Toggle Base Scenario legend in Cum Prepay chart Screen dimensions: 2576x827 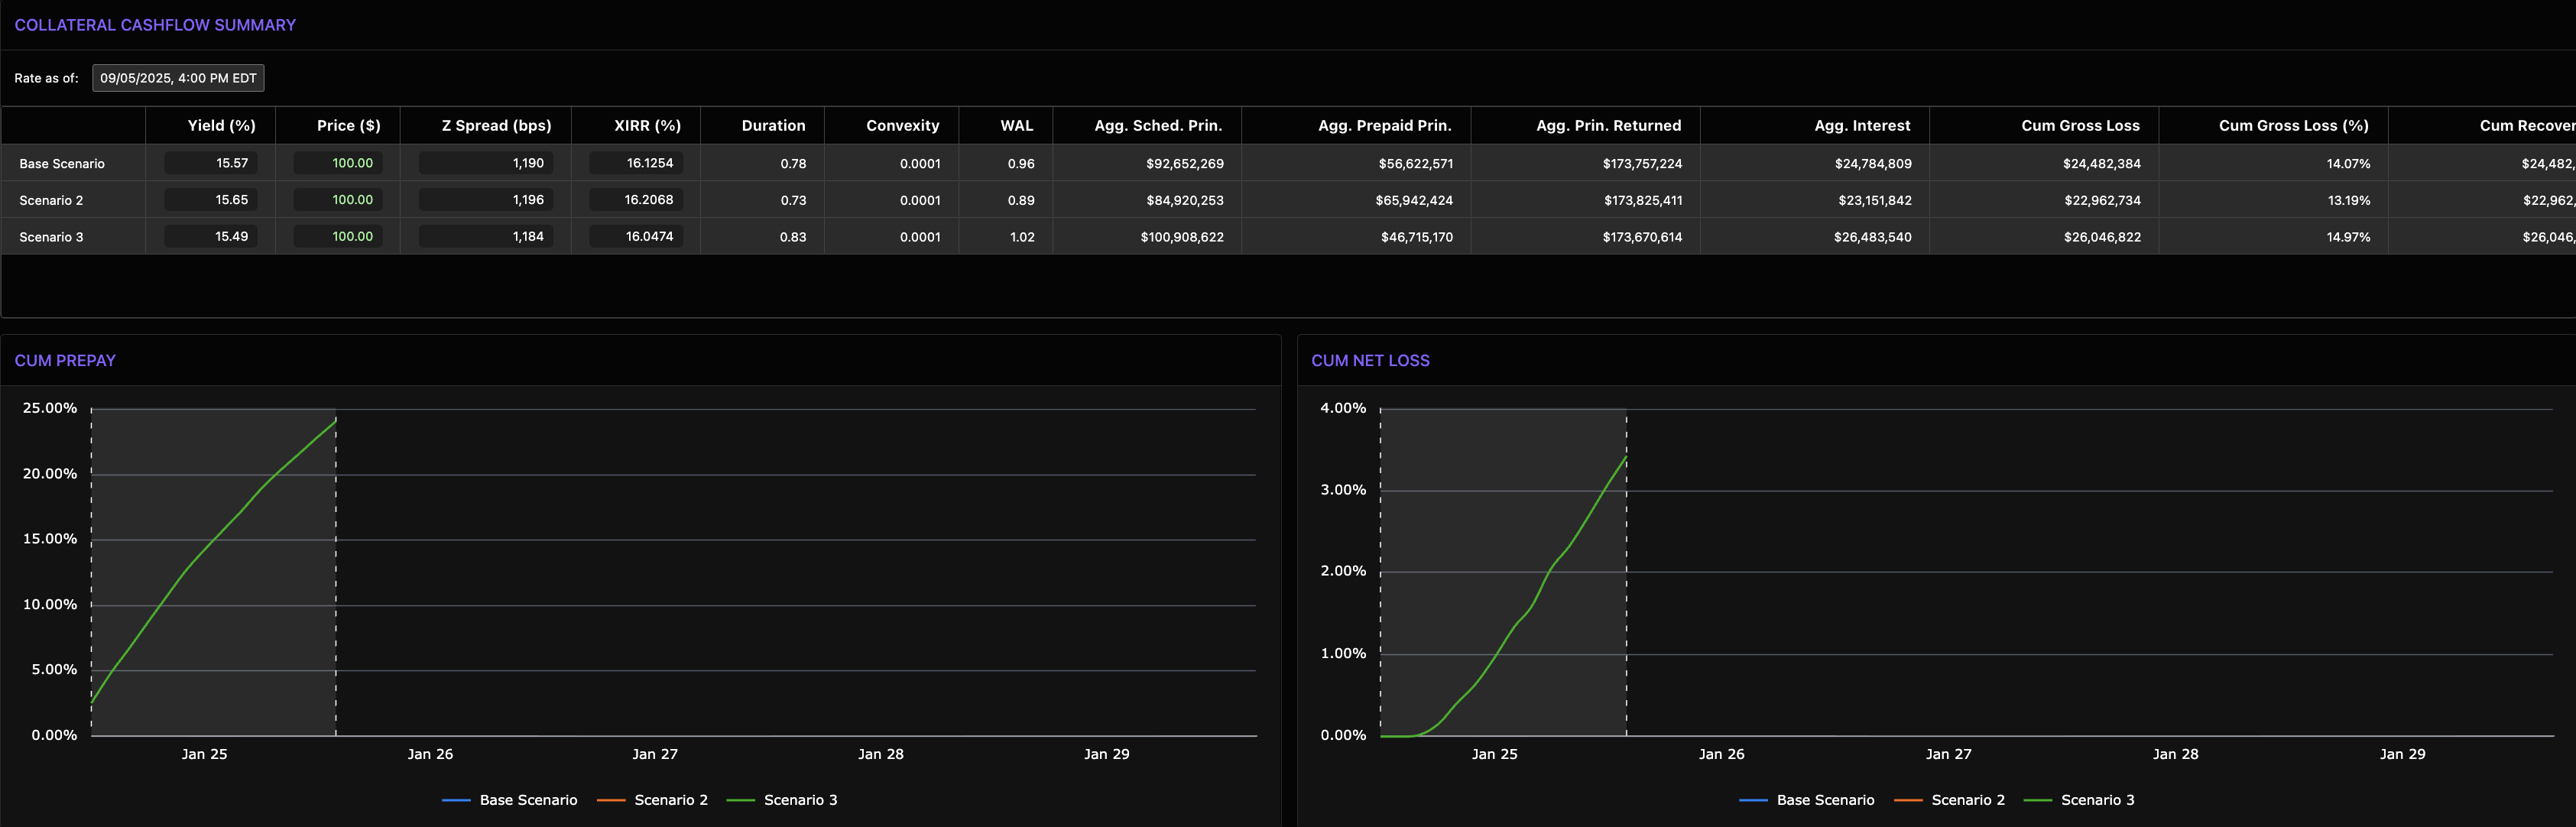(x=528, y=800)
